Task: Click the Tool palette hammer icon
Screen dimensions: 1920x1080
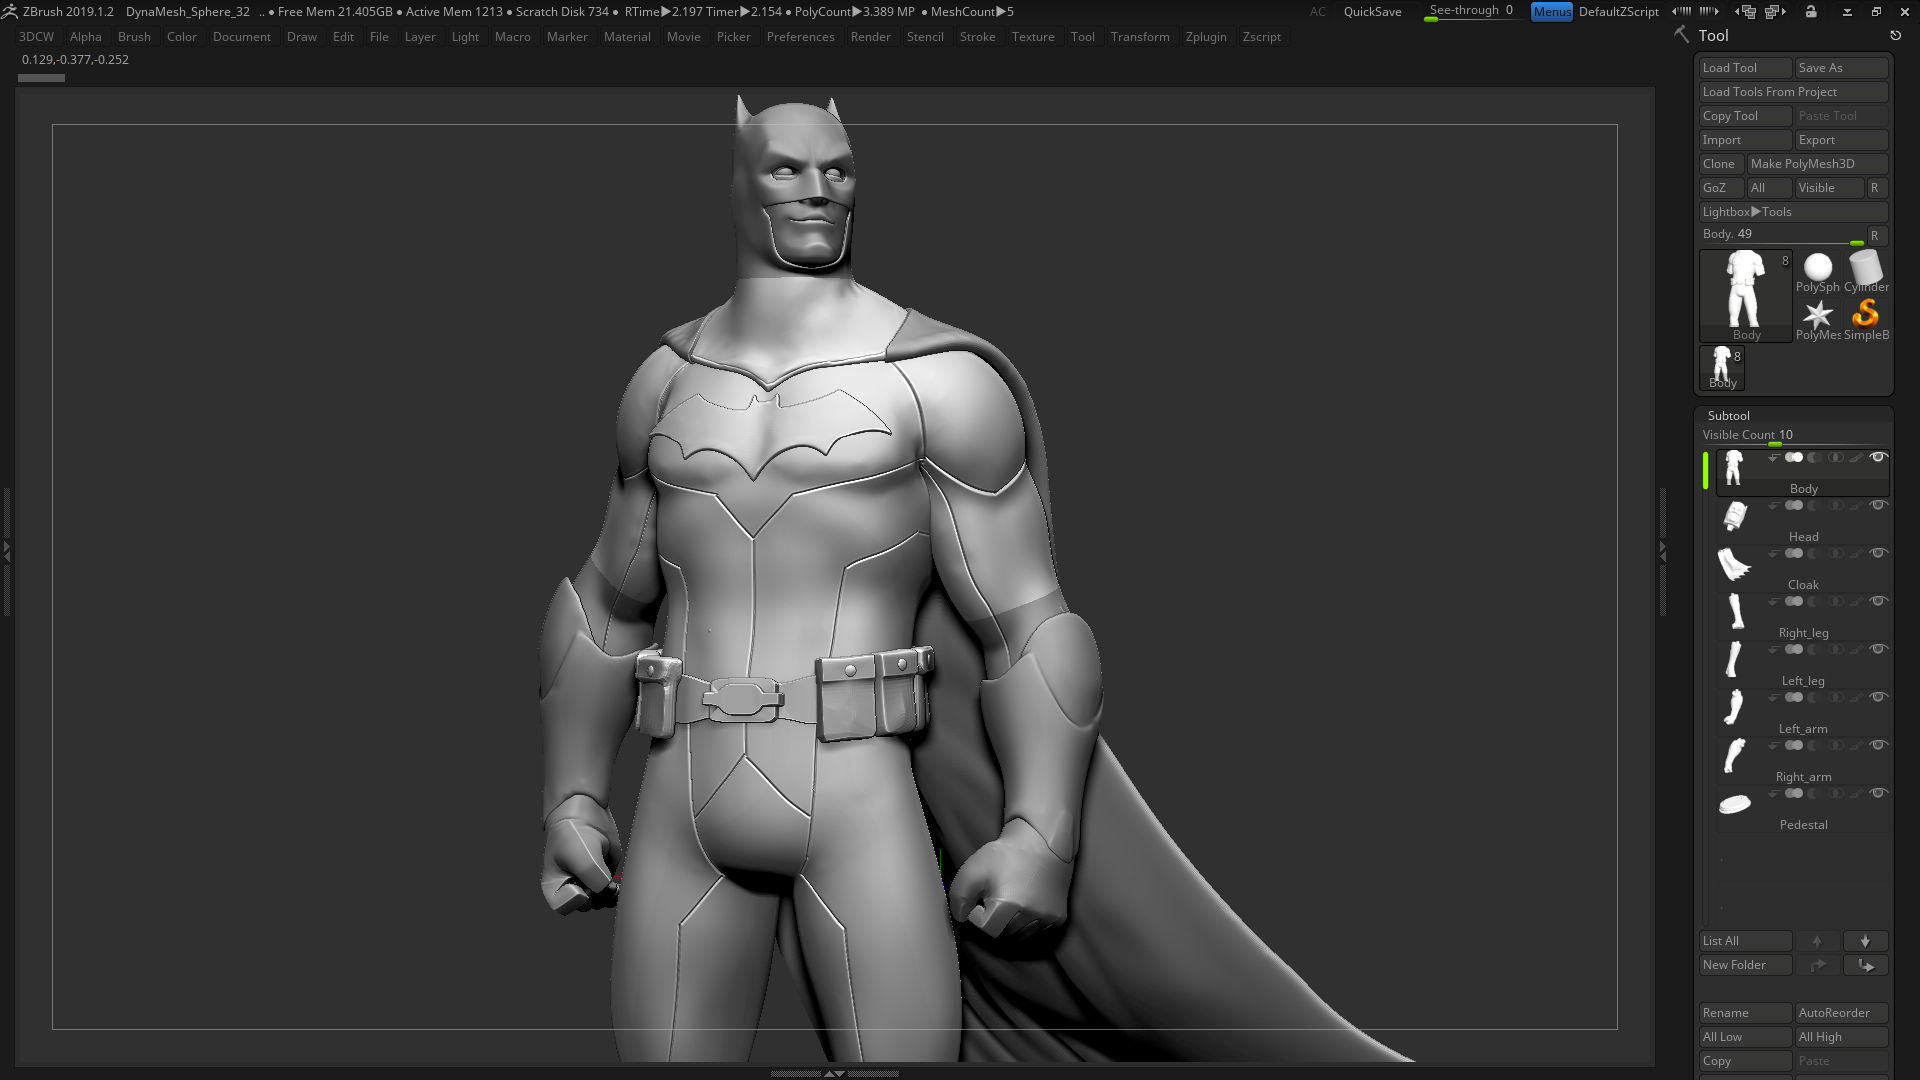Action: pyautogui.click(x=1682, y=35)
